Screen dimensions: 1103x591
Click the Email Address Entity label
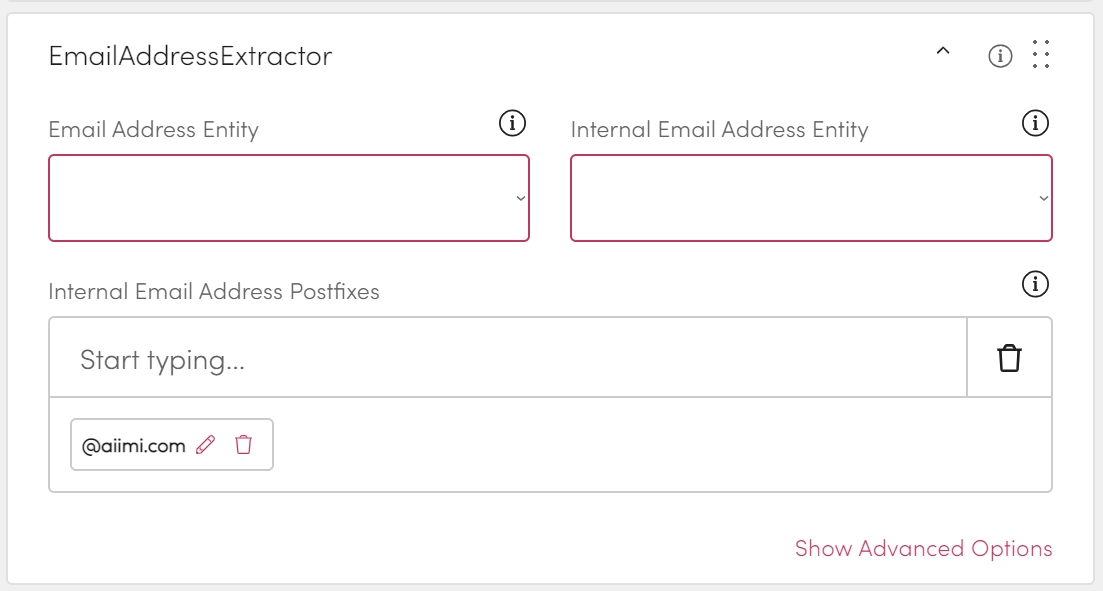pyautogui.click(x=153, y=129)
